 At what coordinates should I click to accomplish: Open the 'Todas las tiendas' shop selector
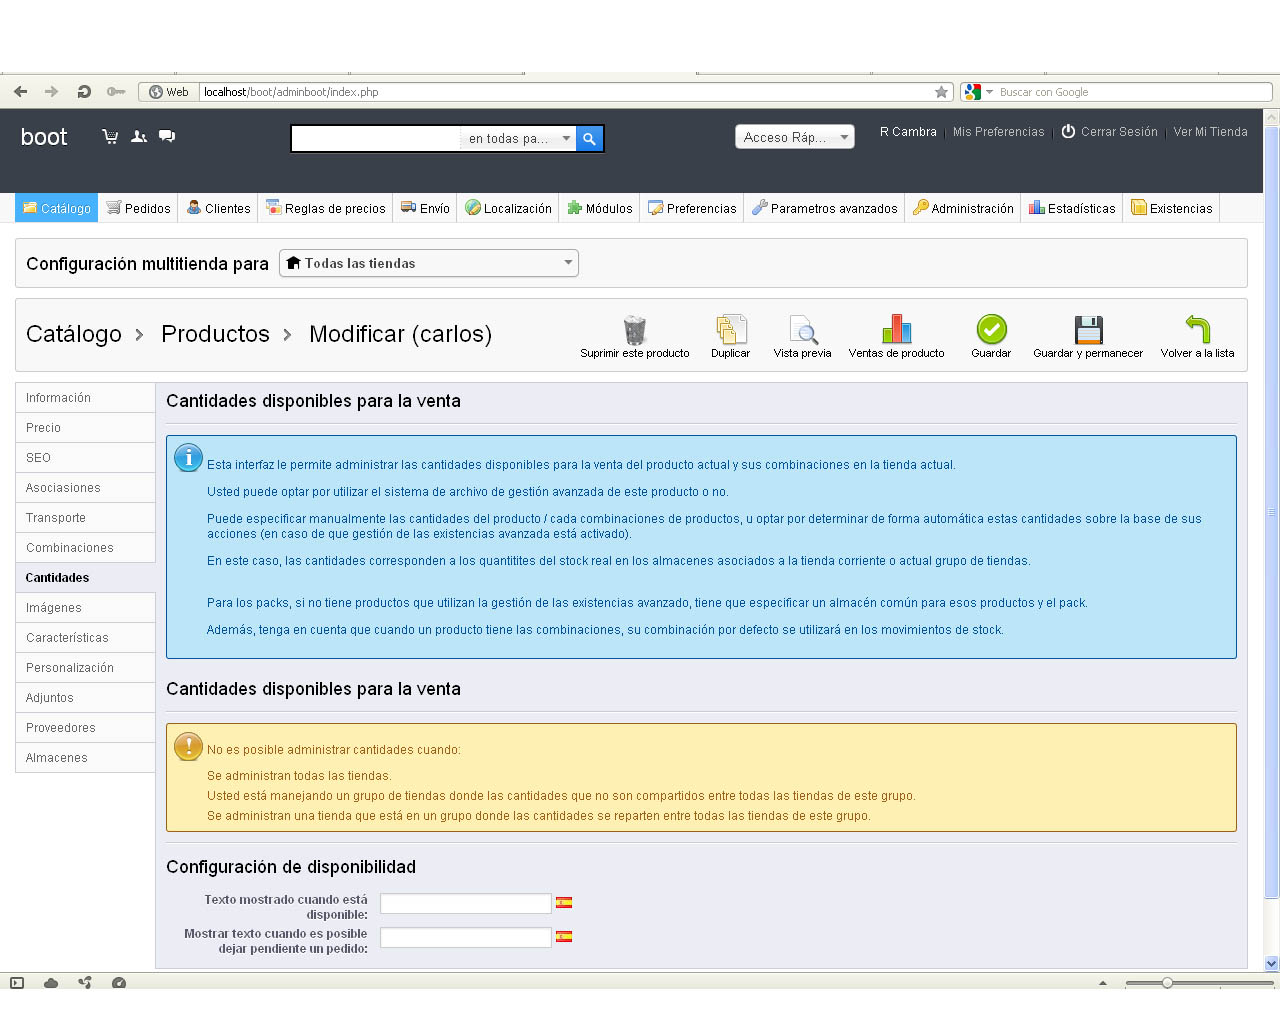pos(429,263)
